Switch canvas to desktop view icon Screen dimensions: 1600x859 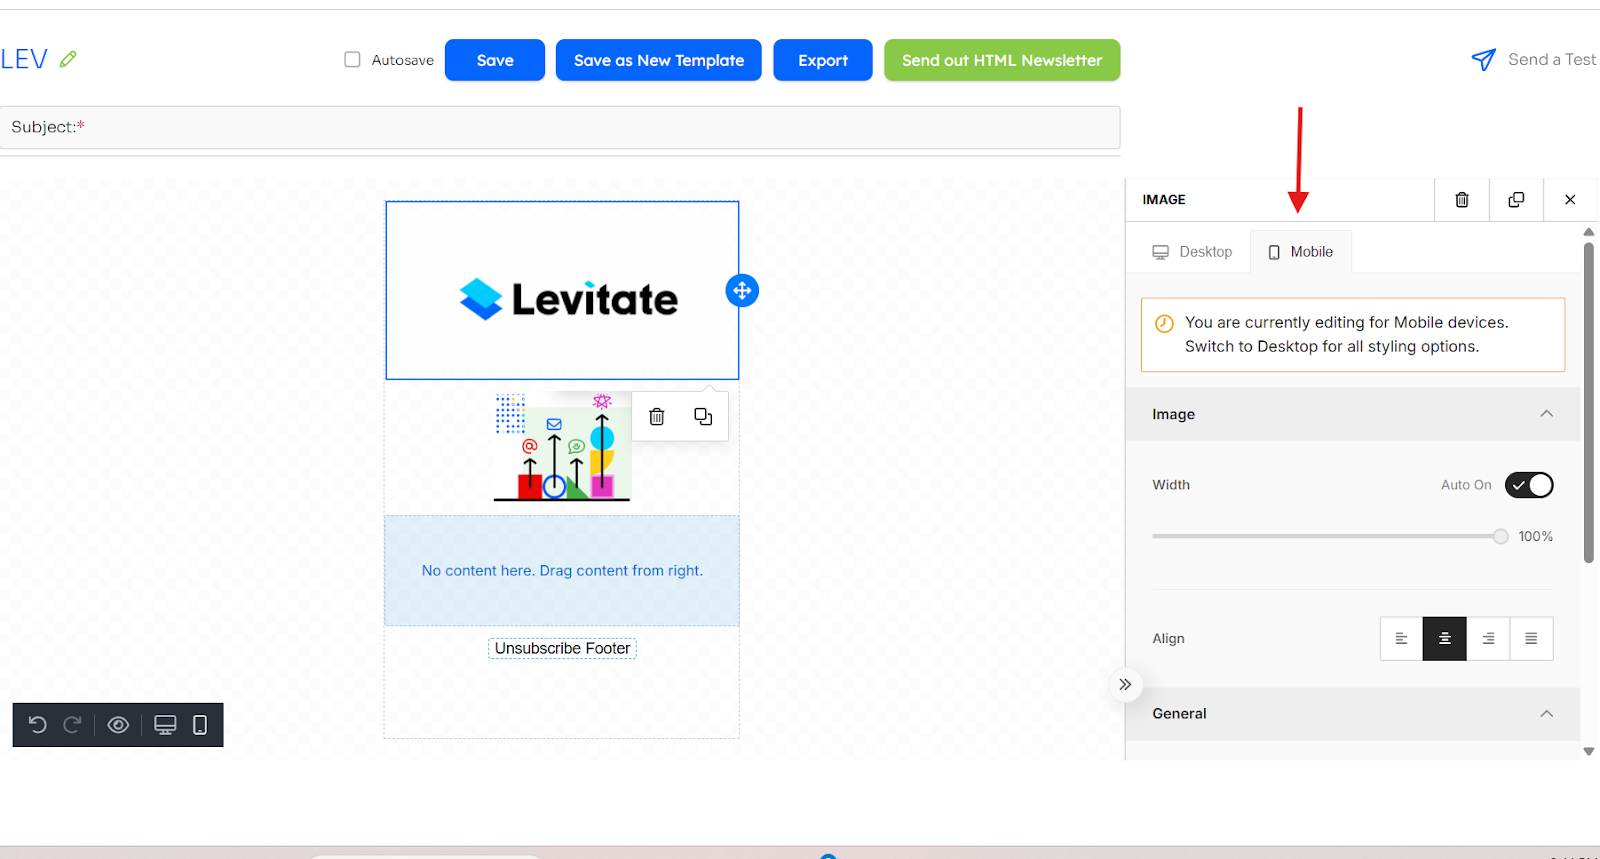165,725
